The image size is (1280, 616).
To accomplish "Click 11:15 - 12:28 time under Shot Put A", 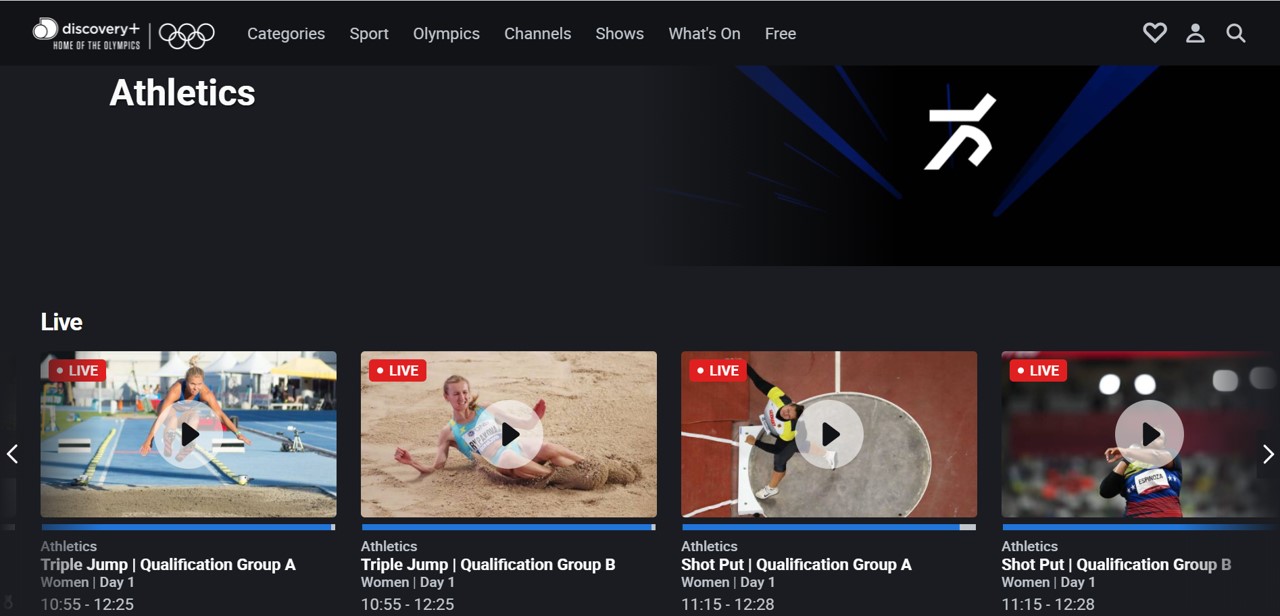I will 727,604.
